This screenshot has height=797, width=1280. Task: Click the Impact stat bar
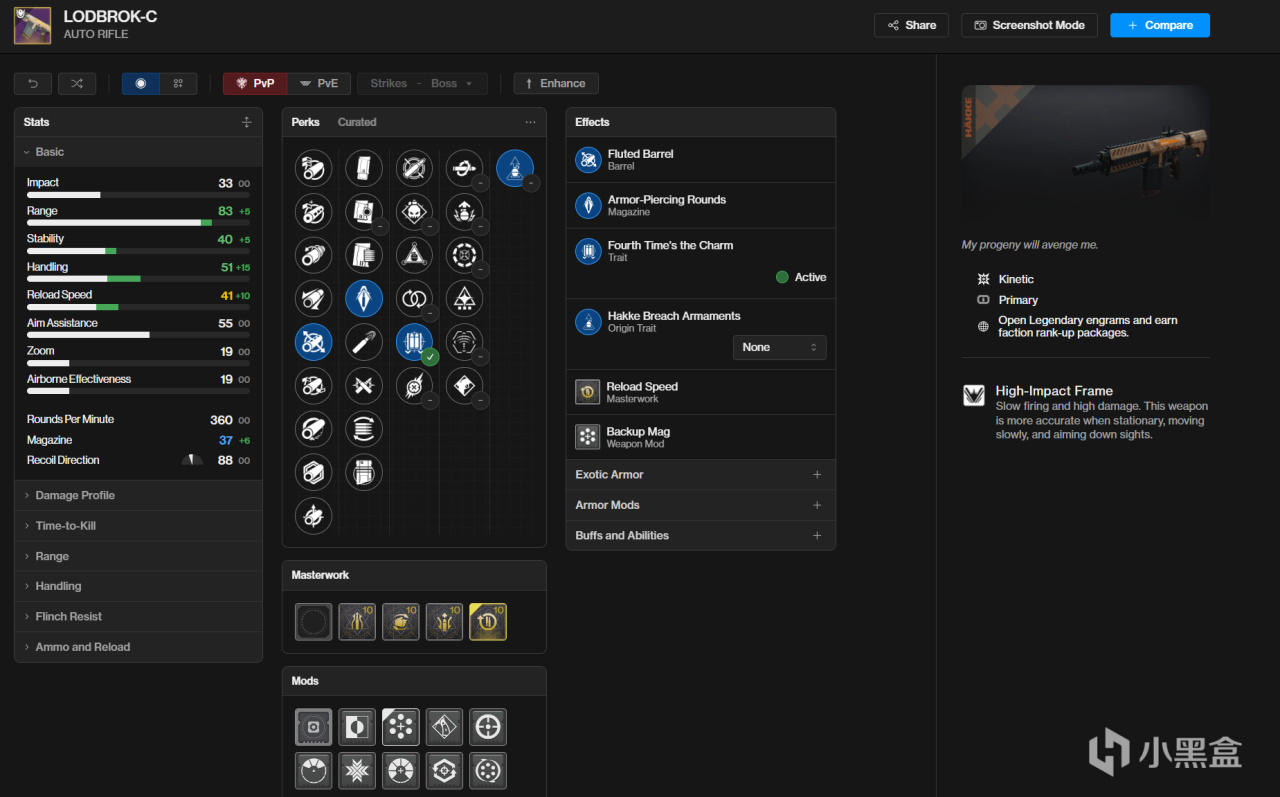click(138, 195)
